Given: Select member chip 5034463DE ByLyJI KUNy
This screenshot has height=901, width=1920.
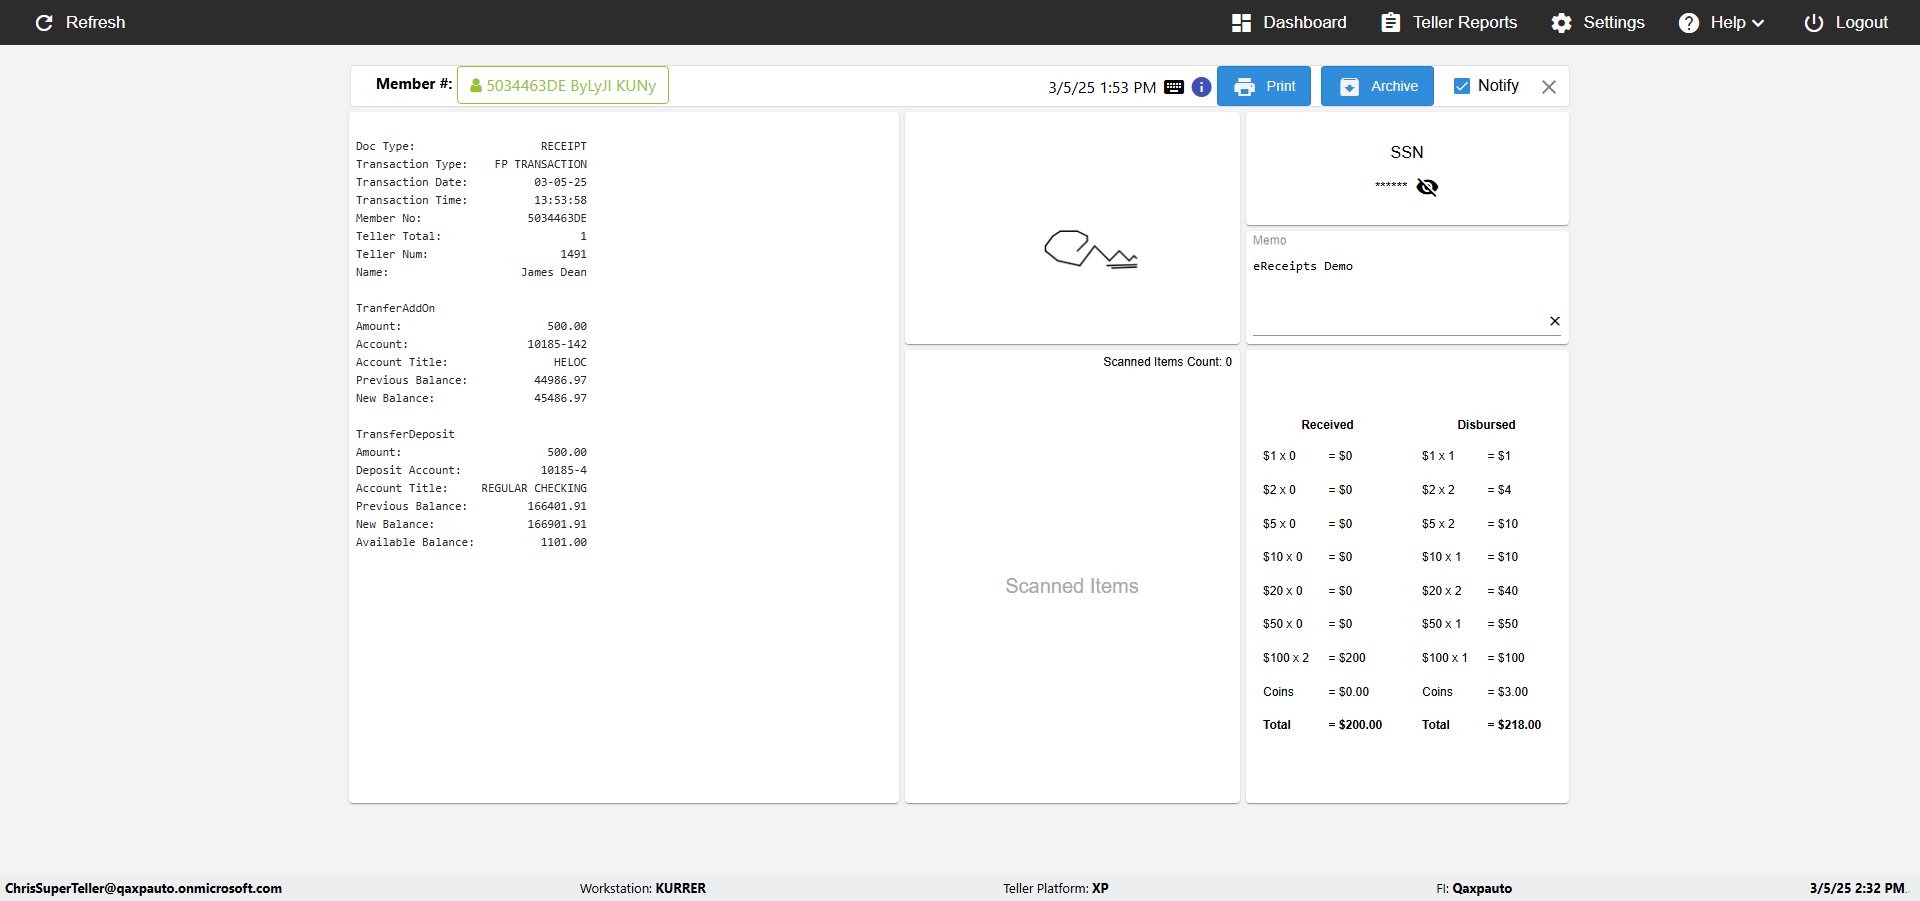Looking at the screenshot, I should [563, 85].
